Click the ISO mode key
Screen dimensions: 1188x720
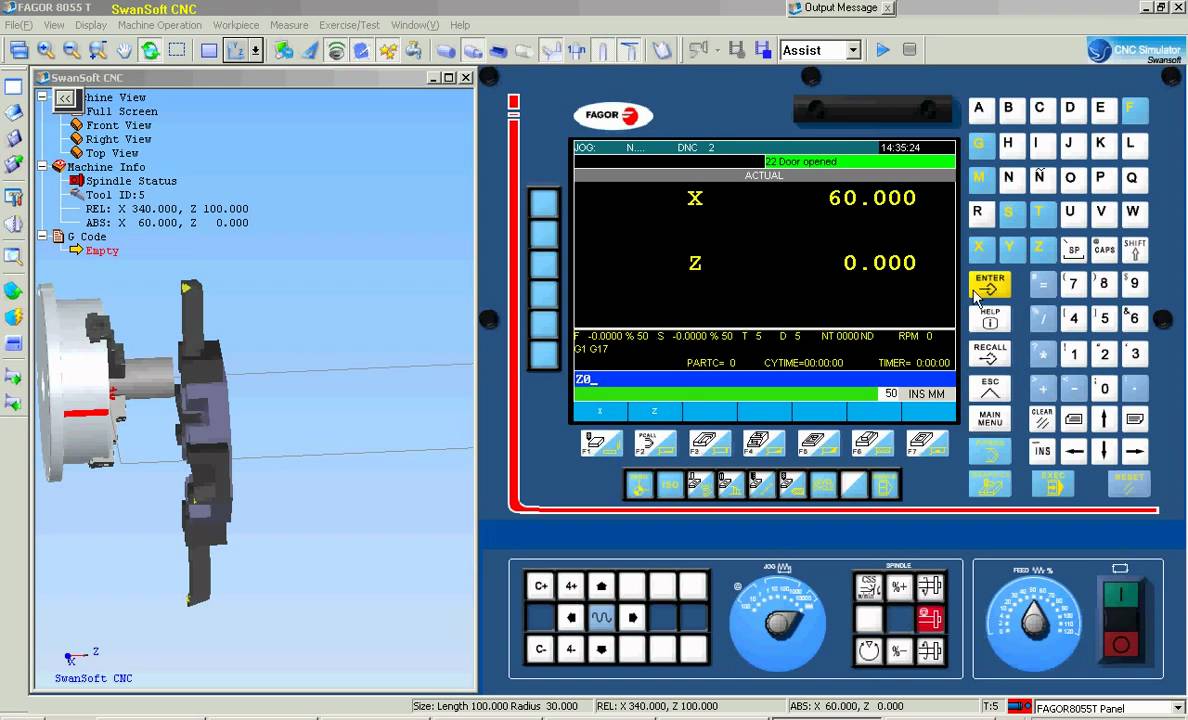coord(670,484)
